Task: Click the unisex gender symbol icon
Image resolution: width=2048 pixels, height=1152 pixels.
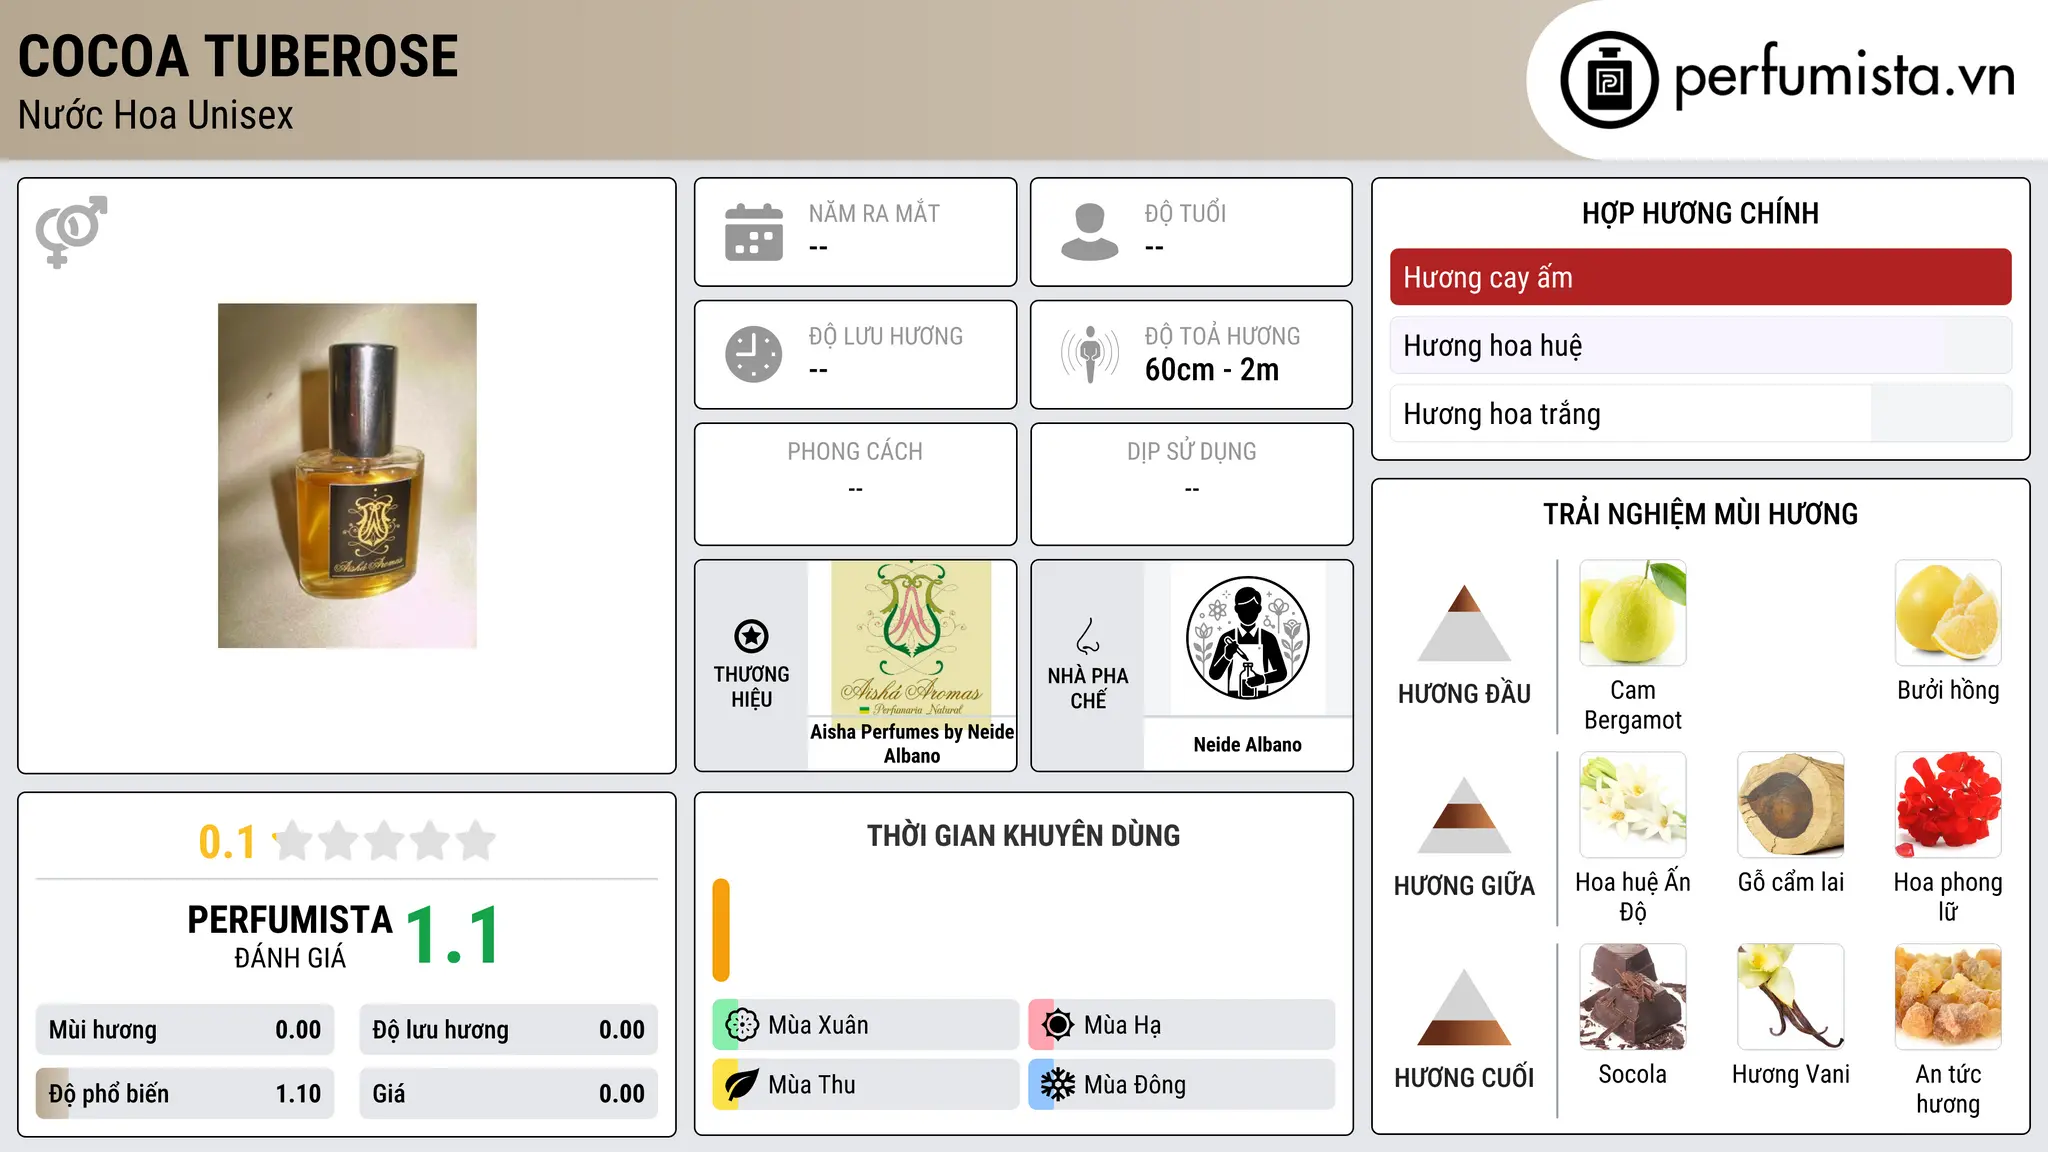Action: pos(71,232)
